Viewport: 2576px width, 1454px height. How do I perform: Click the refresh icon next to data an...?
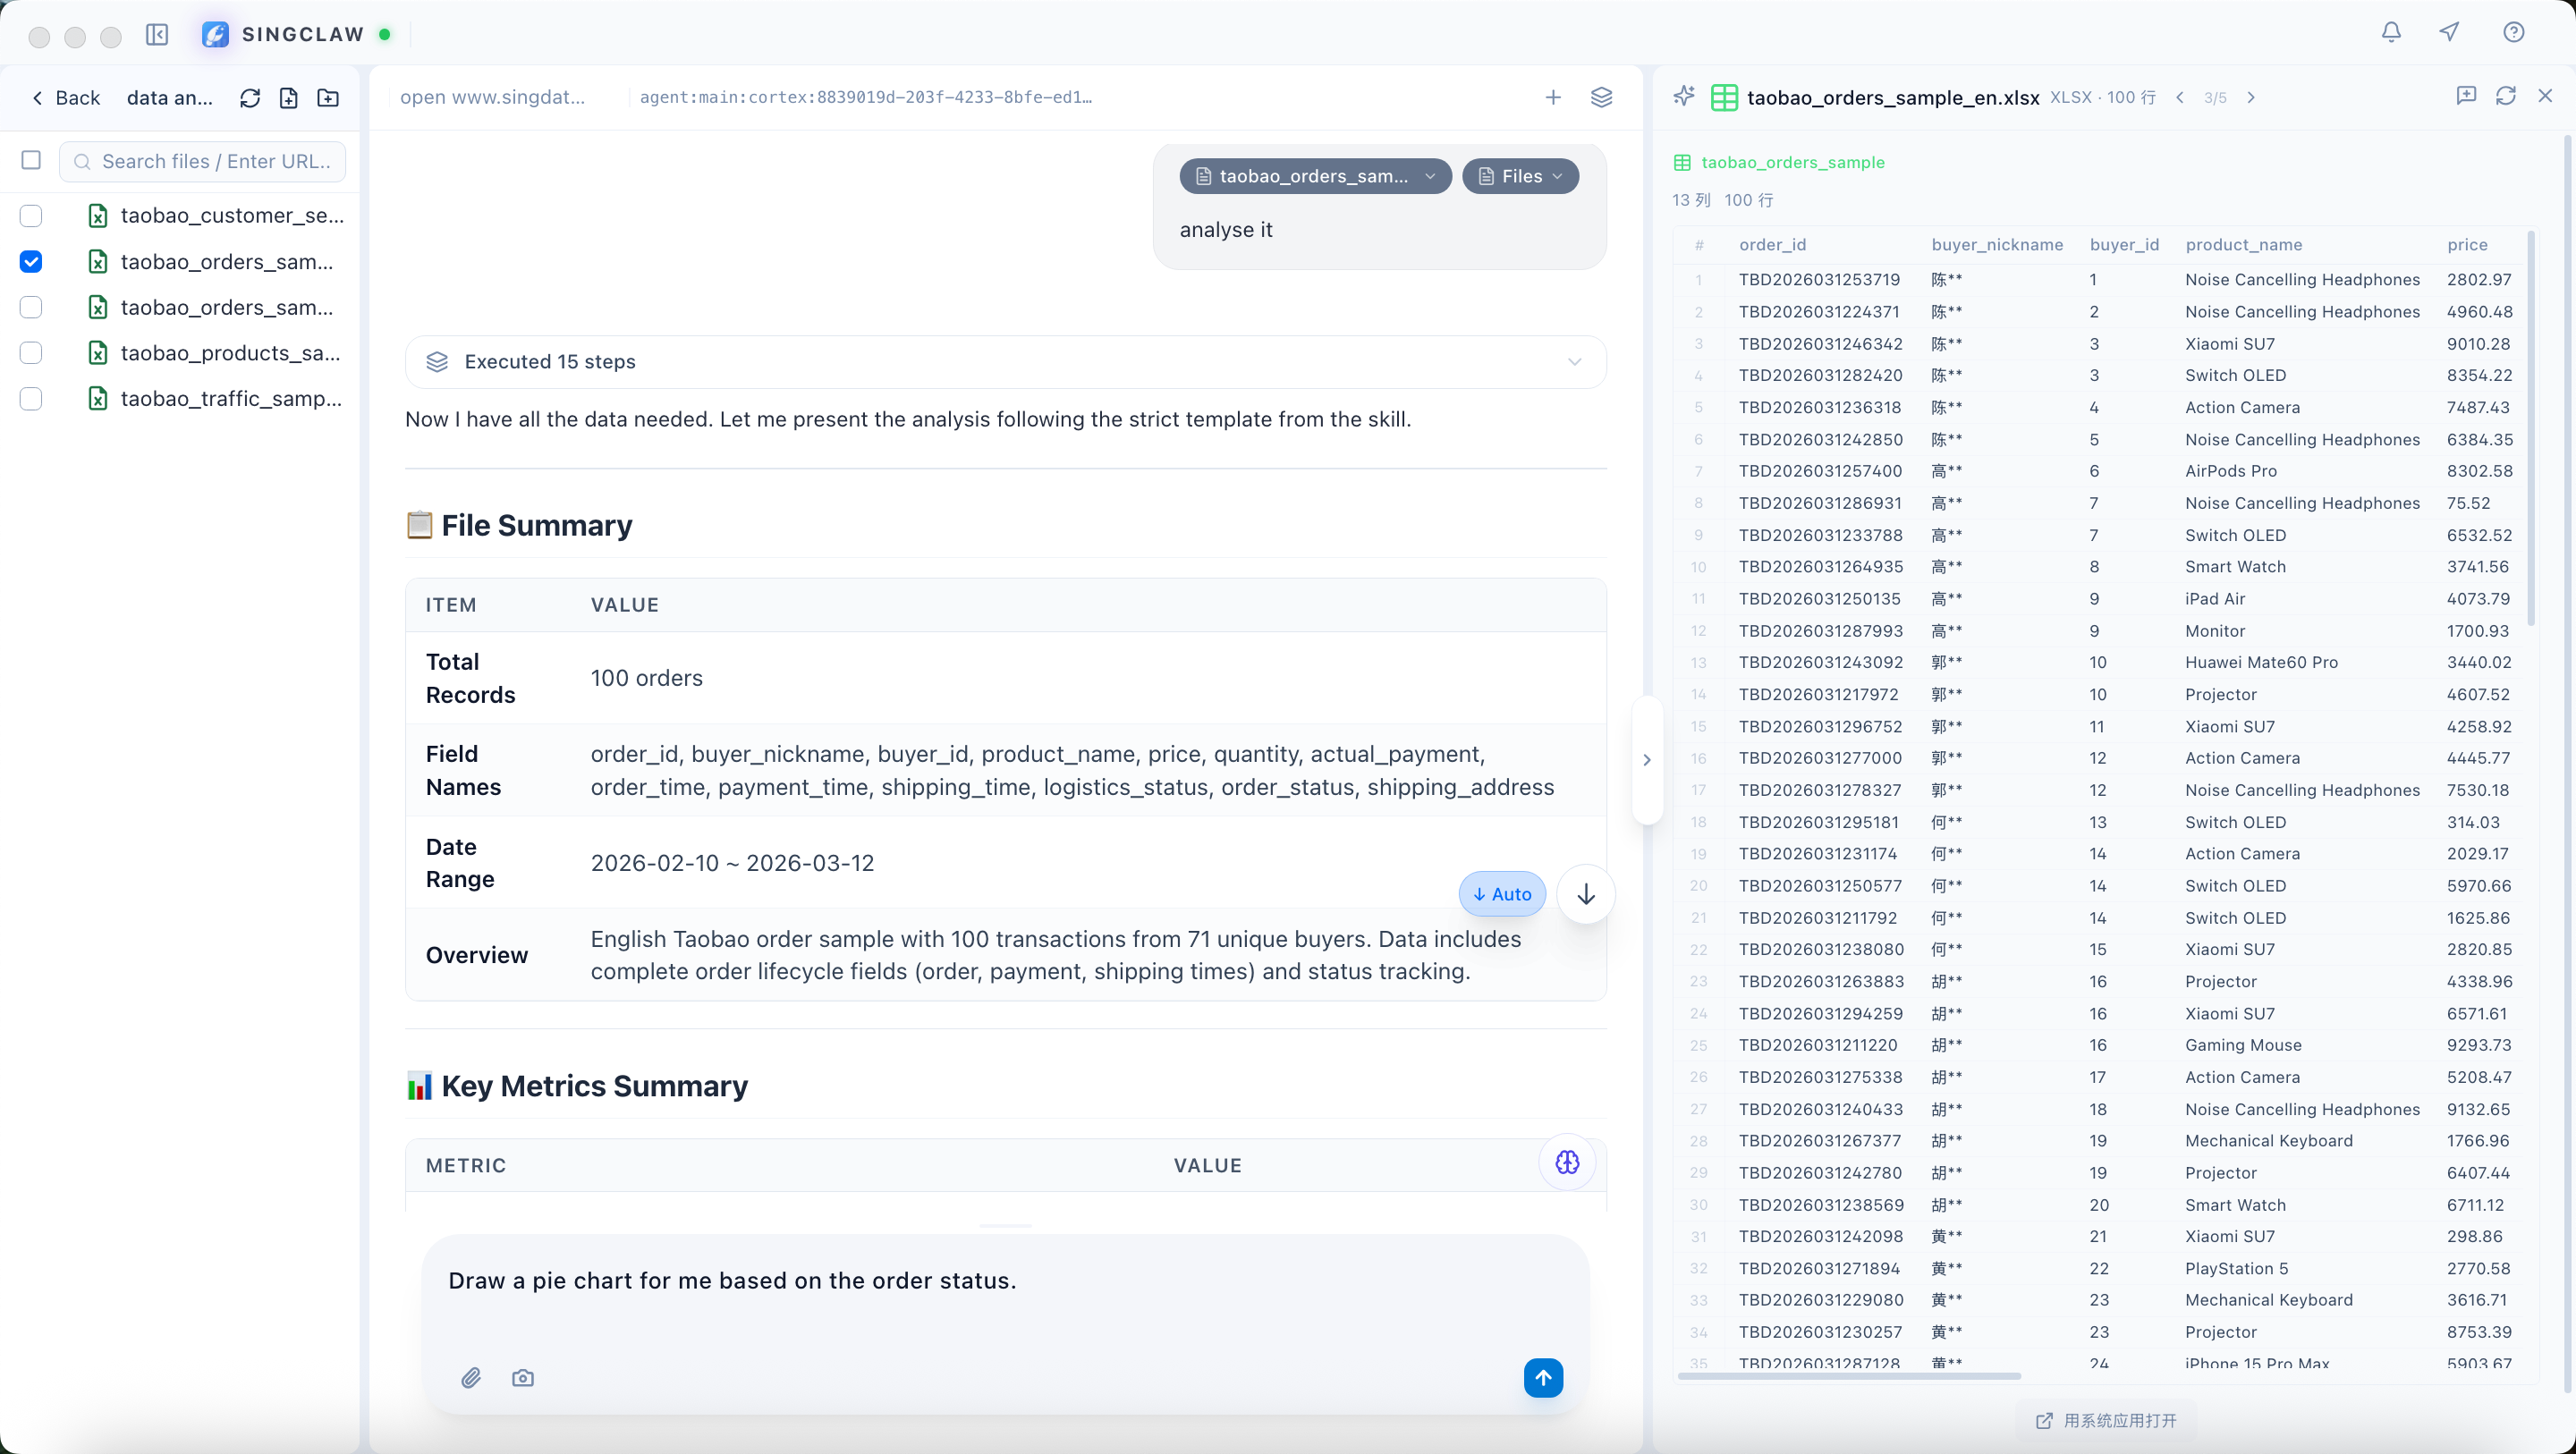pos(250,98)
